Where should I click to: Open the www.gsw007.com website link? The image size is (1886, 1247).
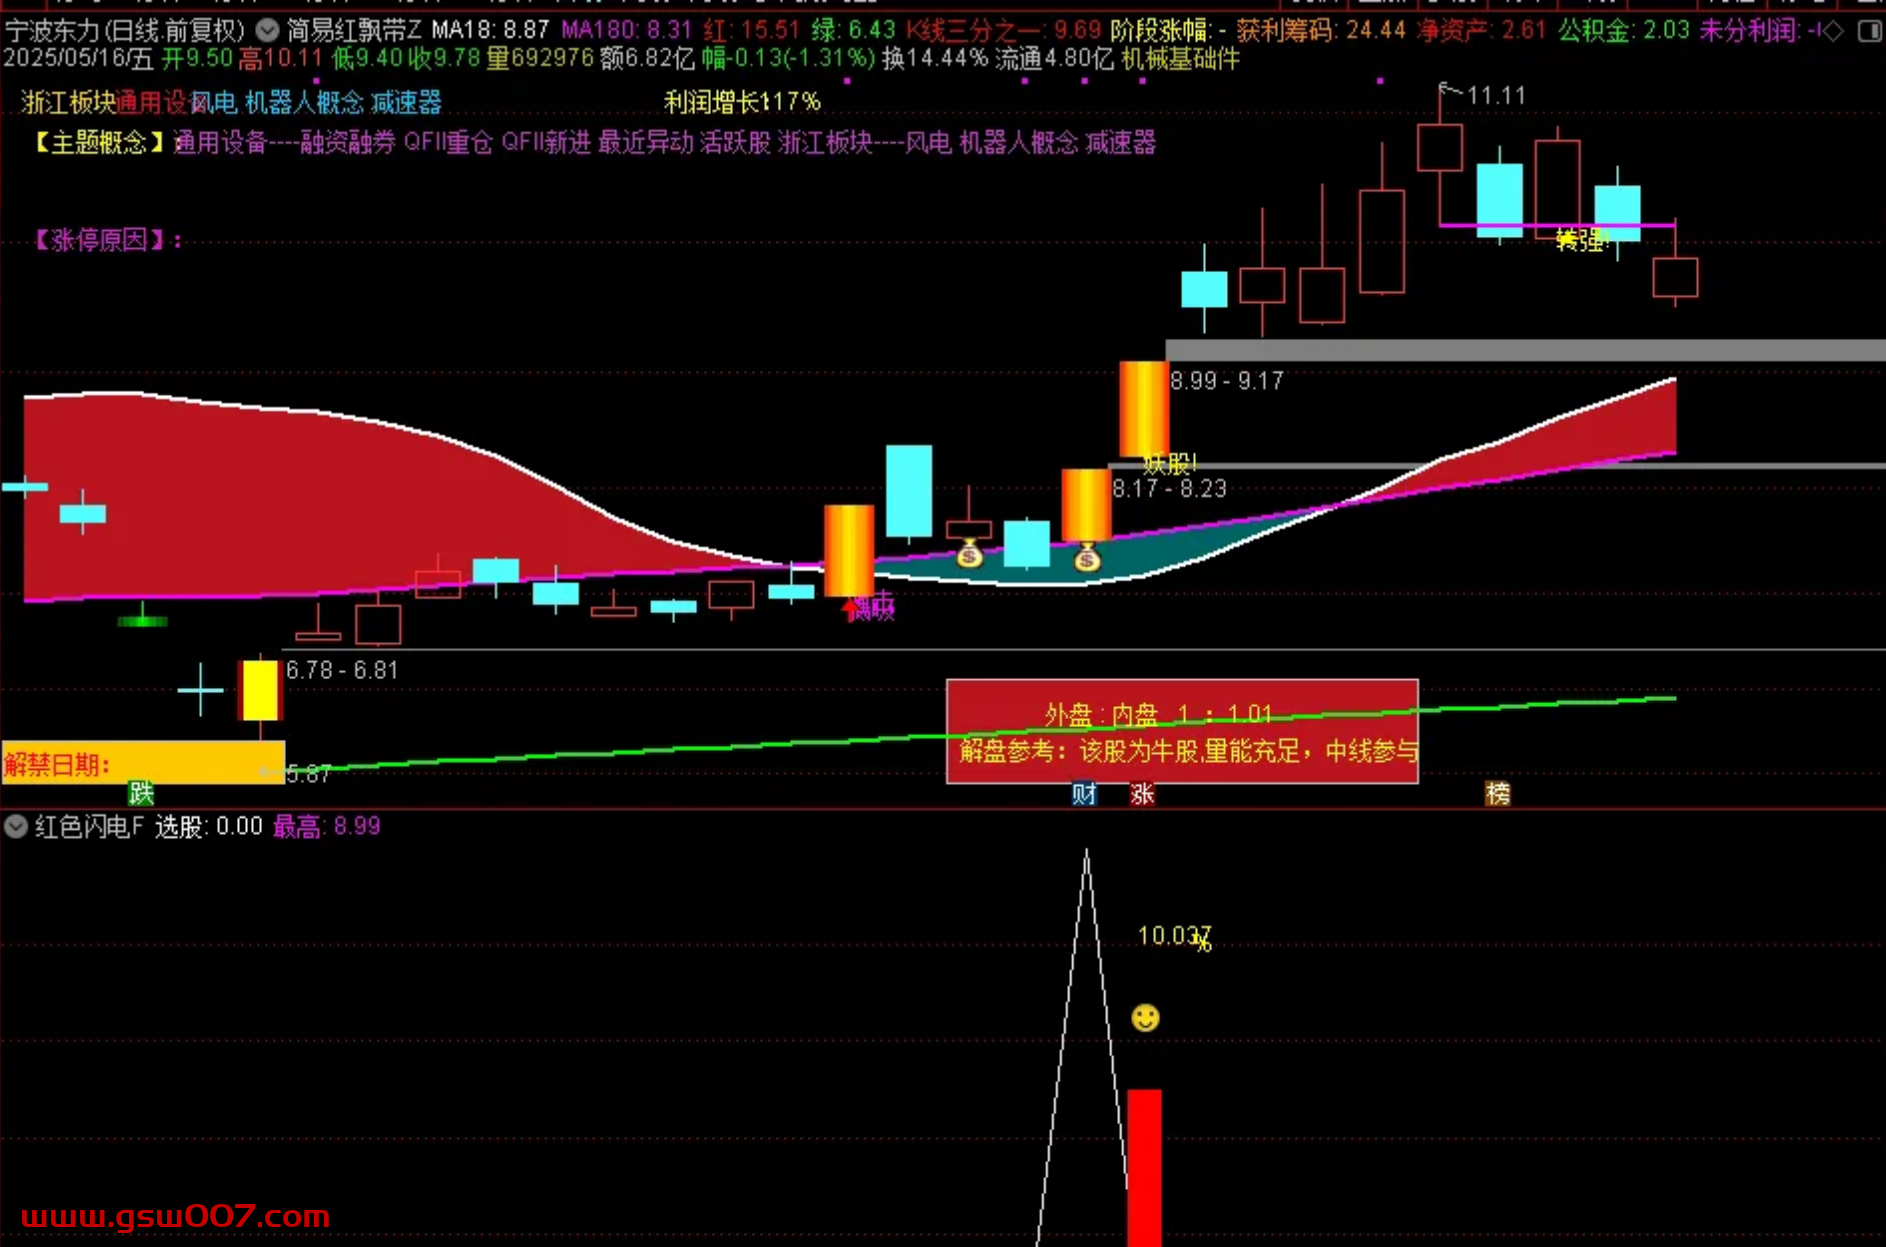pyautogui.click(x=176, y=1217)
